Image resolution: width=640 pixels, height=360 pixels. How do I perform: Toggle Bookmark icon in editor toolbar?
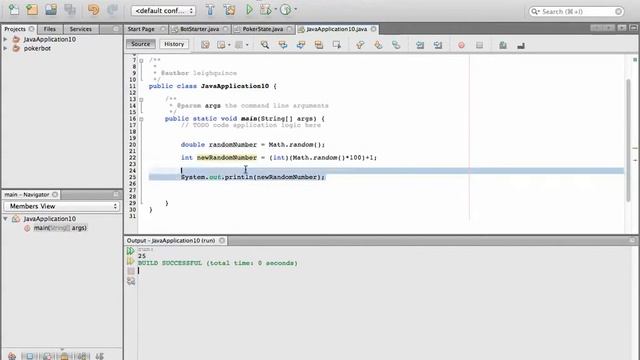coord(396,45)
